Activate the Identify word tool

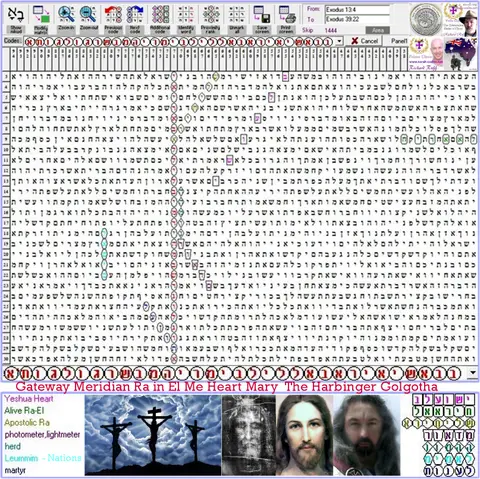[186, 19]
